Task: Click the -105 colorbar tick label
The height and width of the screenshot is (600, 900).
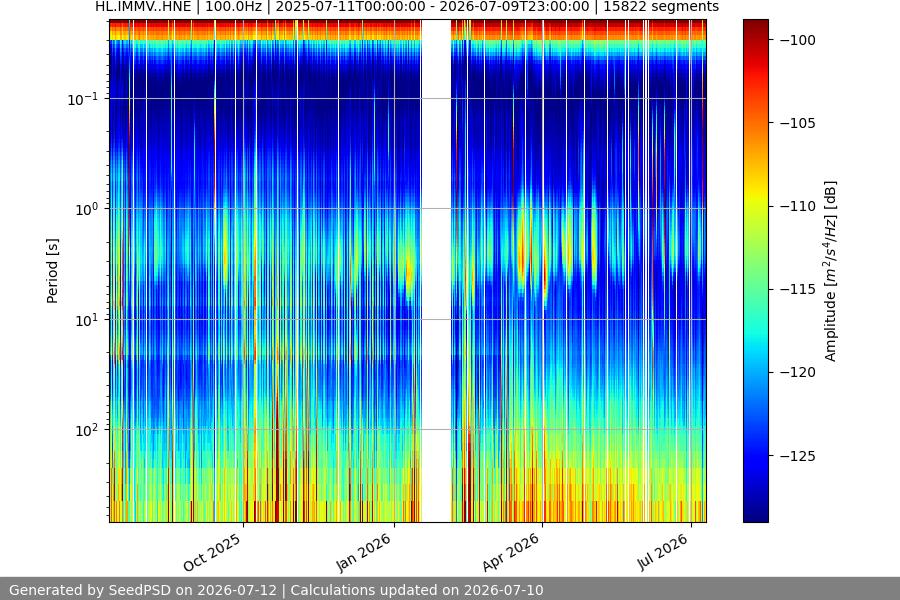Action: 798,123
